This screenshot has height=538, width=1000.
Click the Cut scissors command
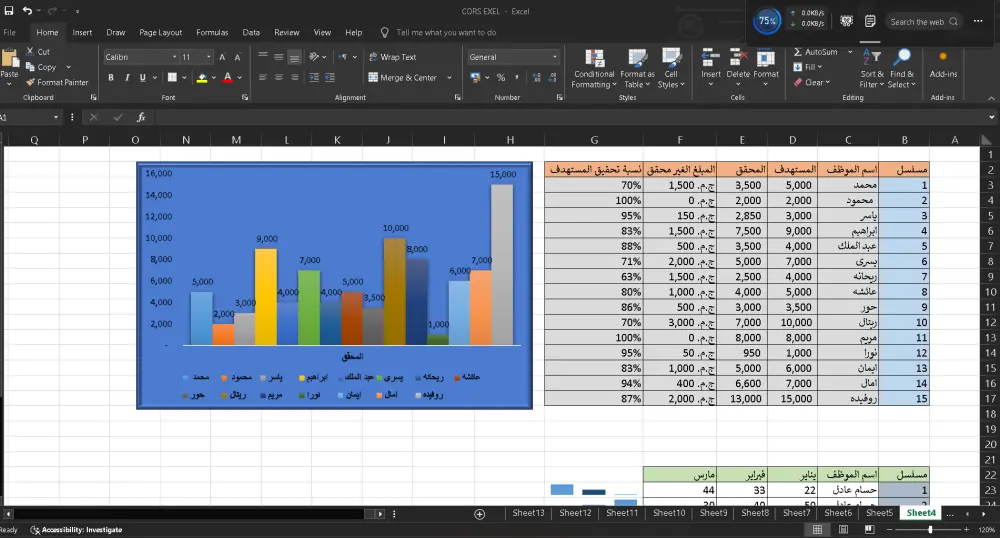[x=38, y=52]
